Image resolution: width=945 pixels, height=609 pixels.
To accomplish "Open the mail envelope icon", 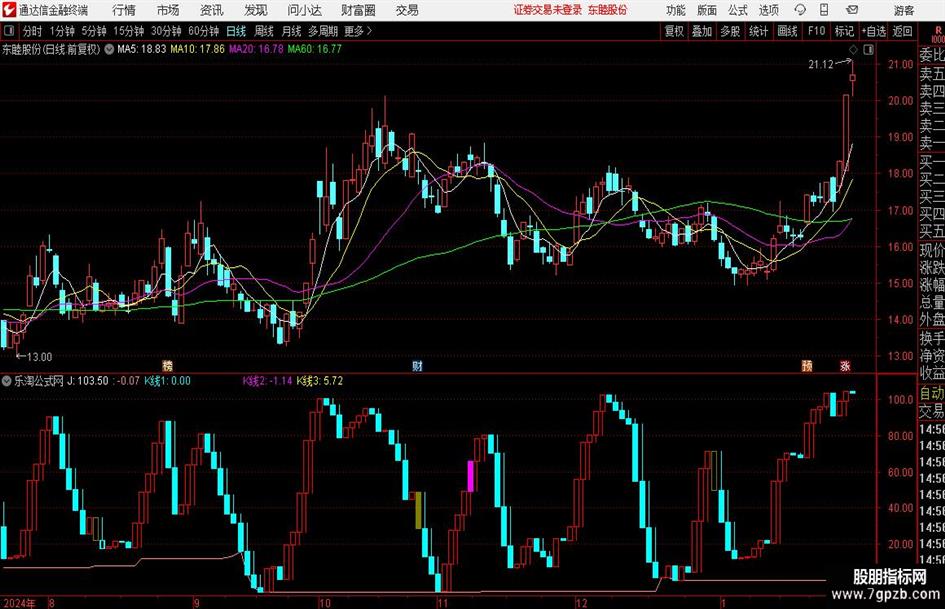I will (x=852, y=10).
